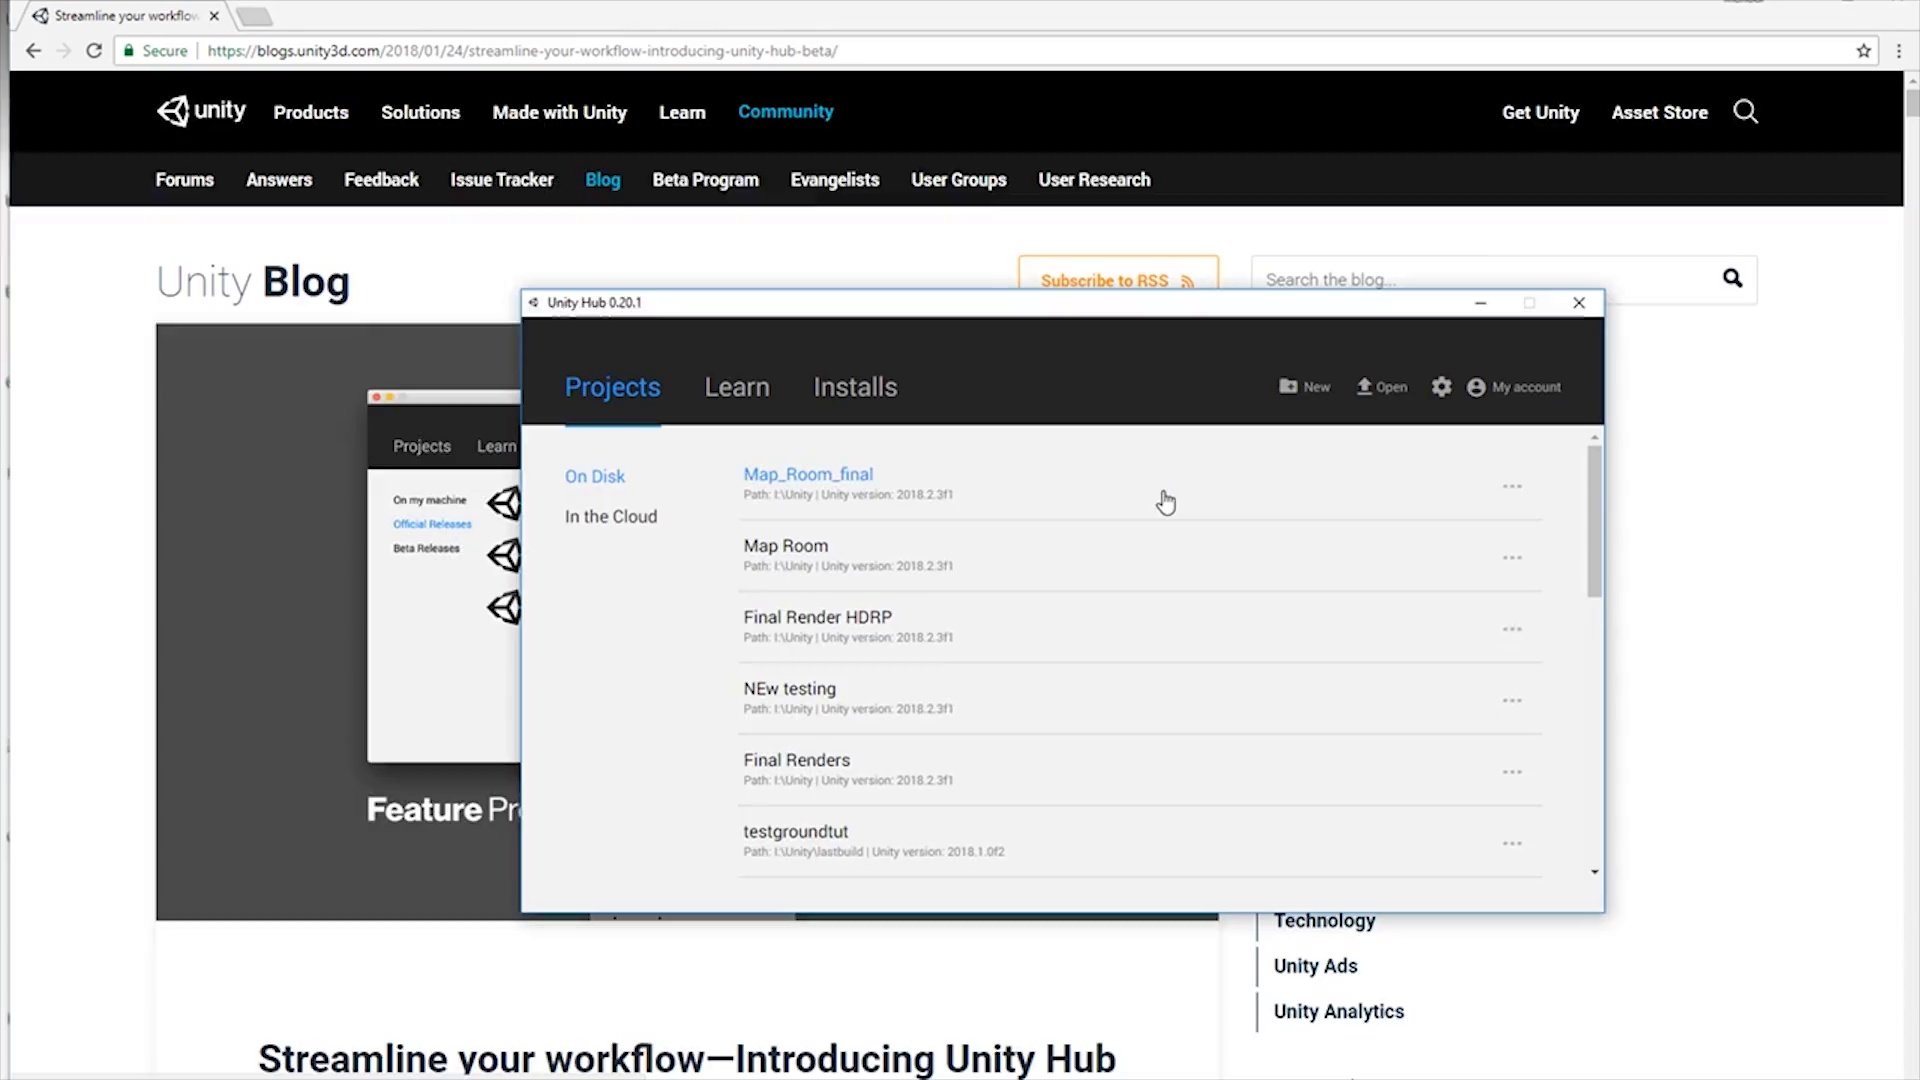Click Unity Hub scrollbar thumb
This screenshot has height=1080, width=1920.
(1594, 521)
